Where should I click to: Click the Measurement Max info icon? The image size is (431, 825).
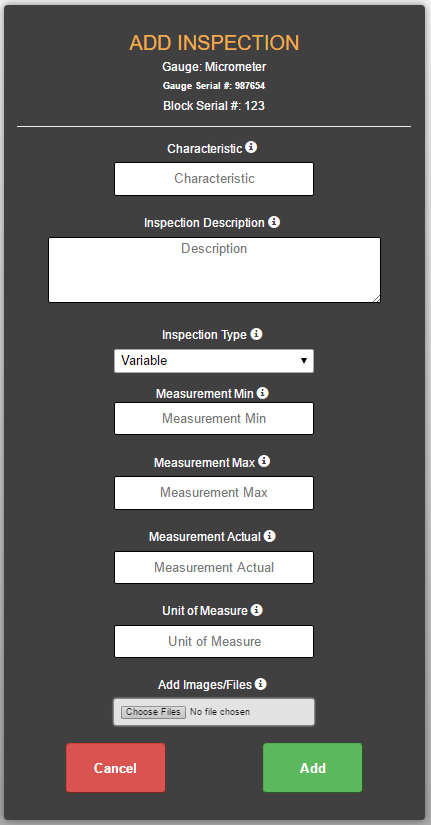click(x=264, y=461)
